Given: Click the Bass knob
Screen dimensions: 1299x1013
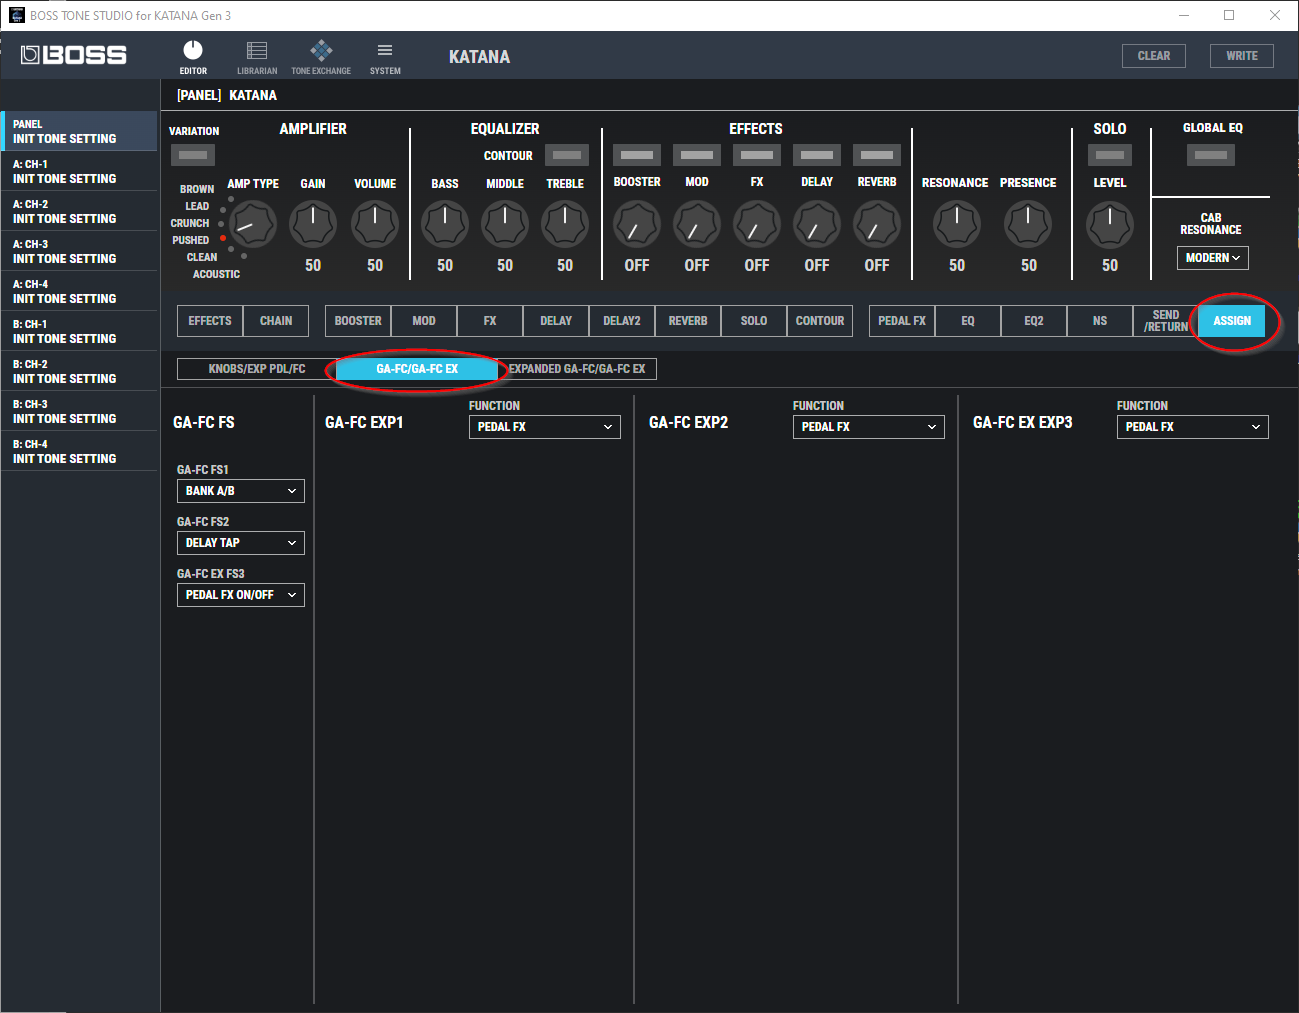Looking at the screenshot, I should pyautogui.click(x=445, y=224).
